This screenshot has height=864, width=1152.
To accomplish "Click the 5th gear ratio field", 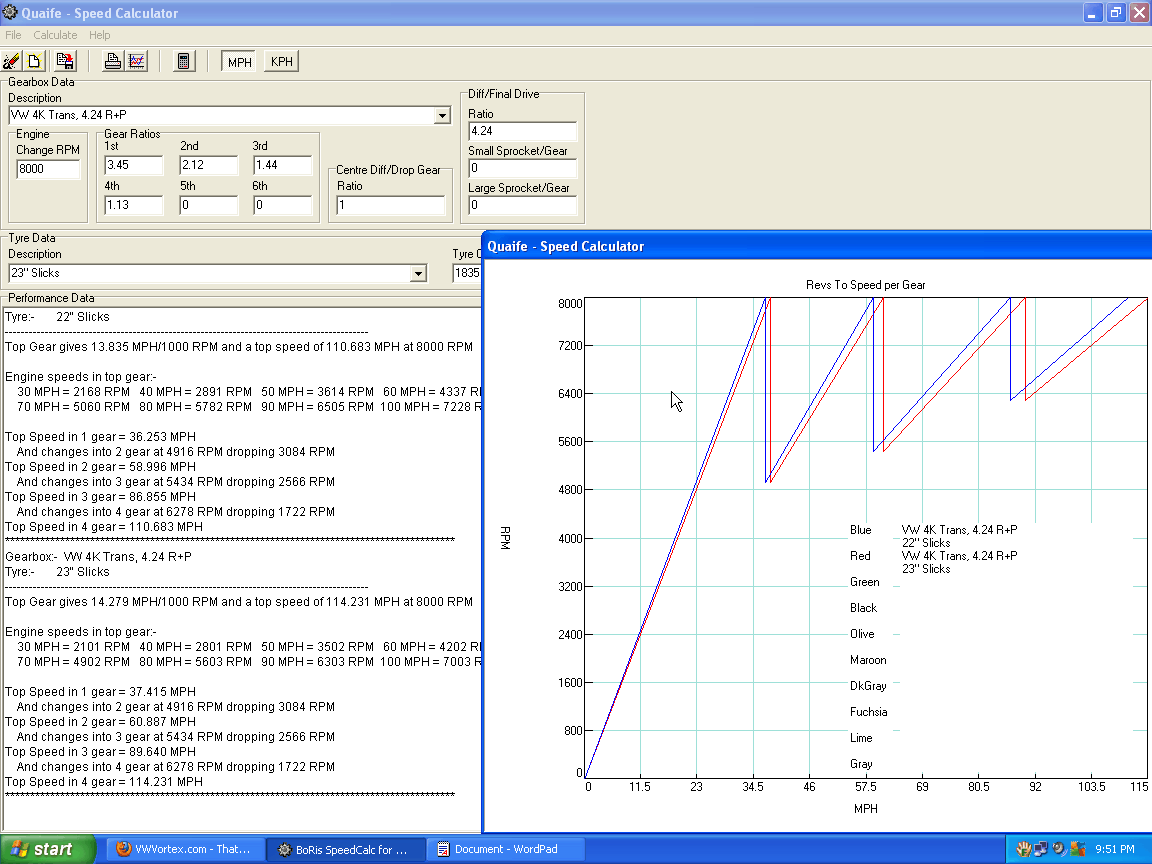I will (209, 205).
